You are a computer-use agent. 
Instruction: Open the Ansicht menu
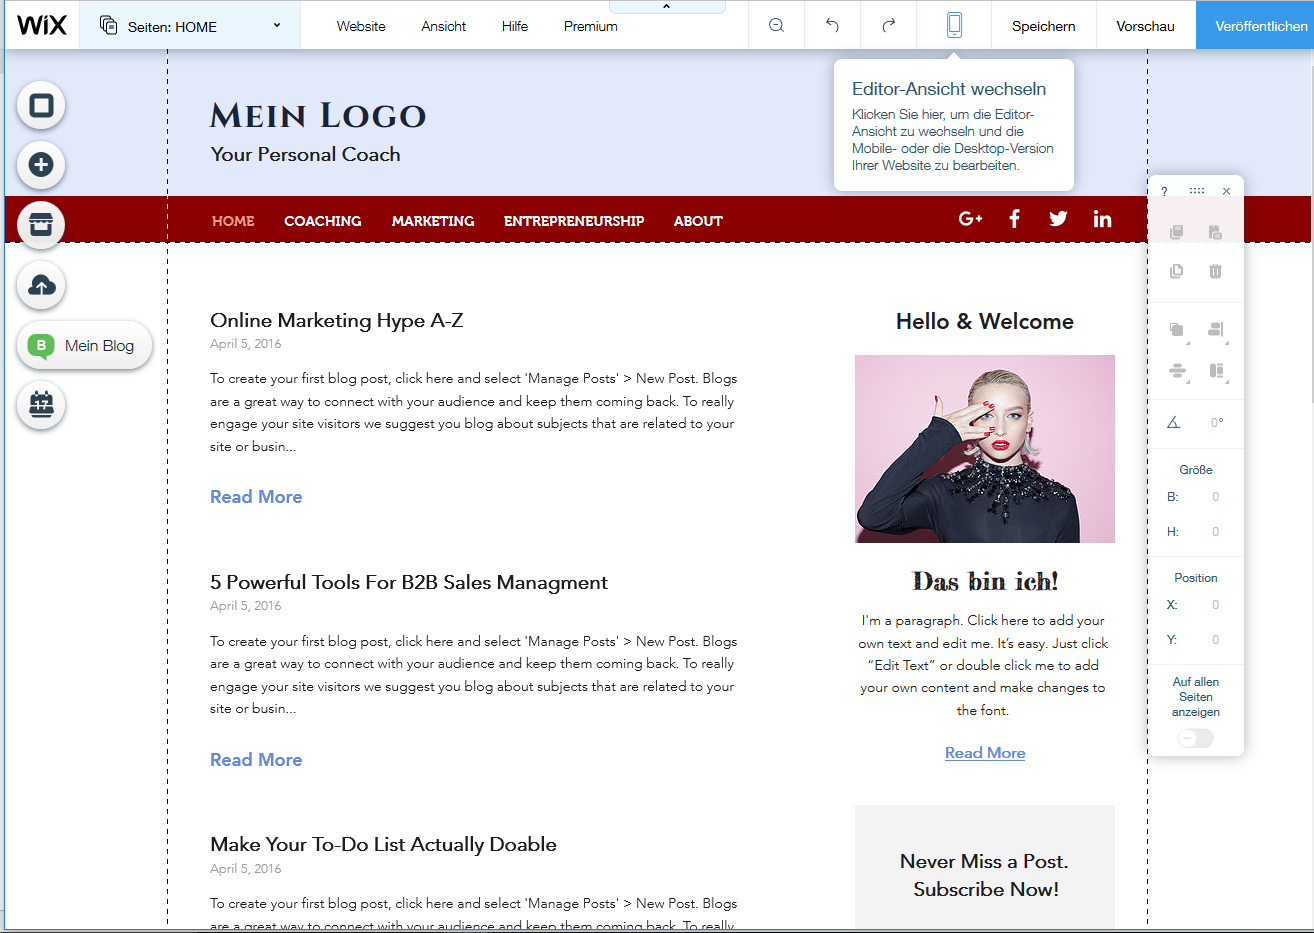(443, 26)
